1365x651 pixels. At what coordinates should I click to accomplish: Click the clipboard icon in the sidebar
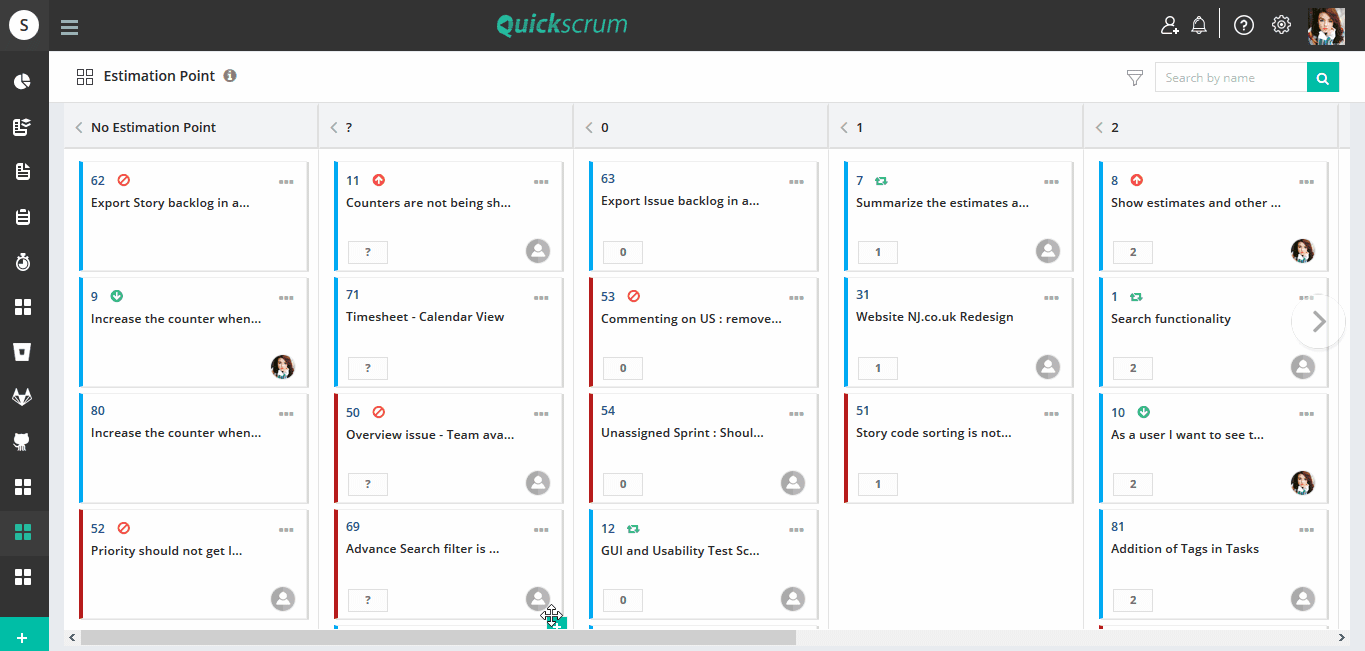click(24, 215)
